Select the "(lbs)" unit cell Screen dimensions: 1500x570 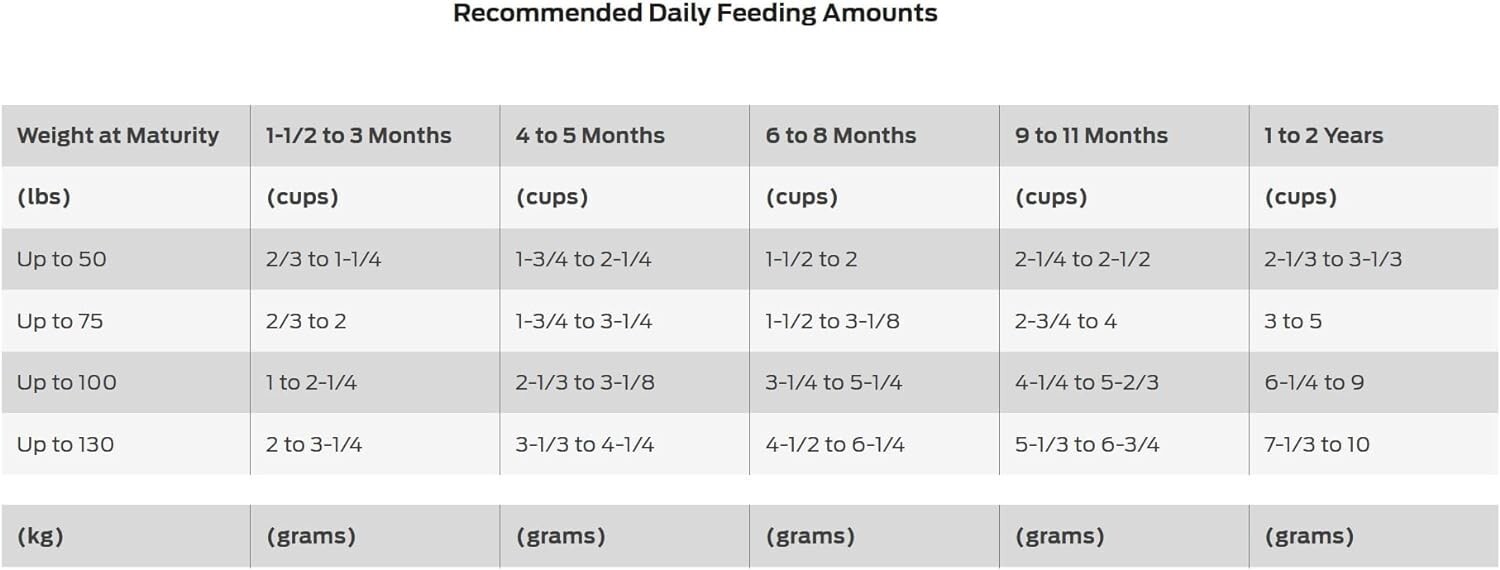pos(44,197)
